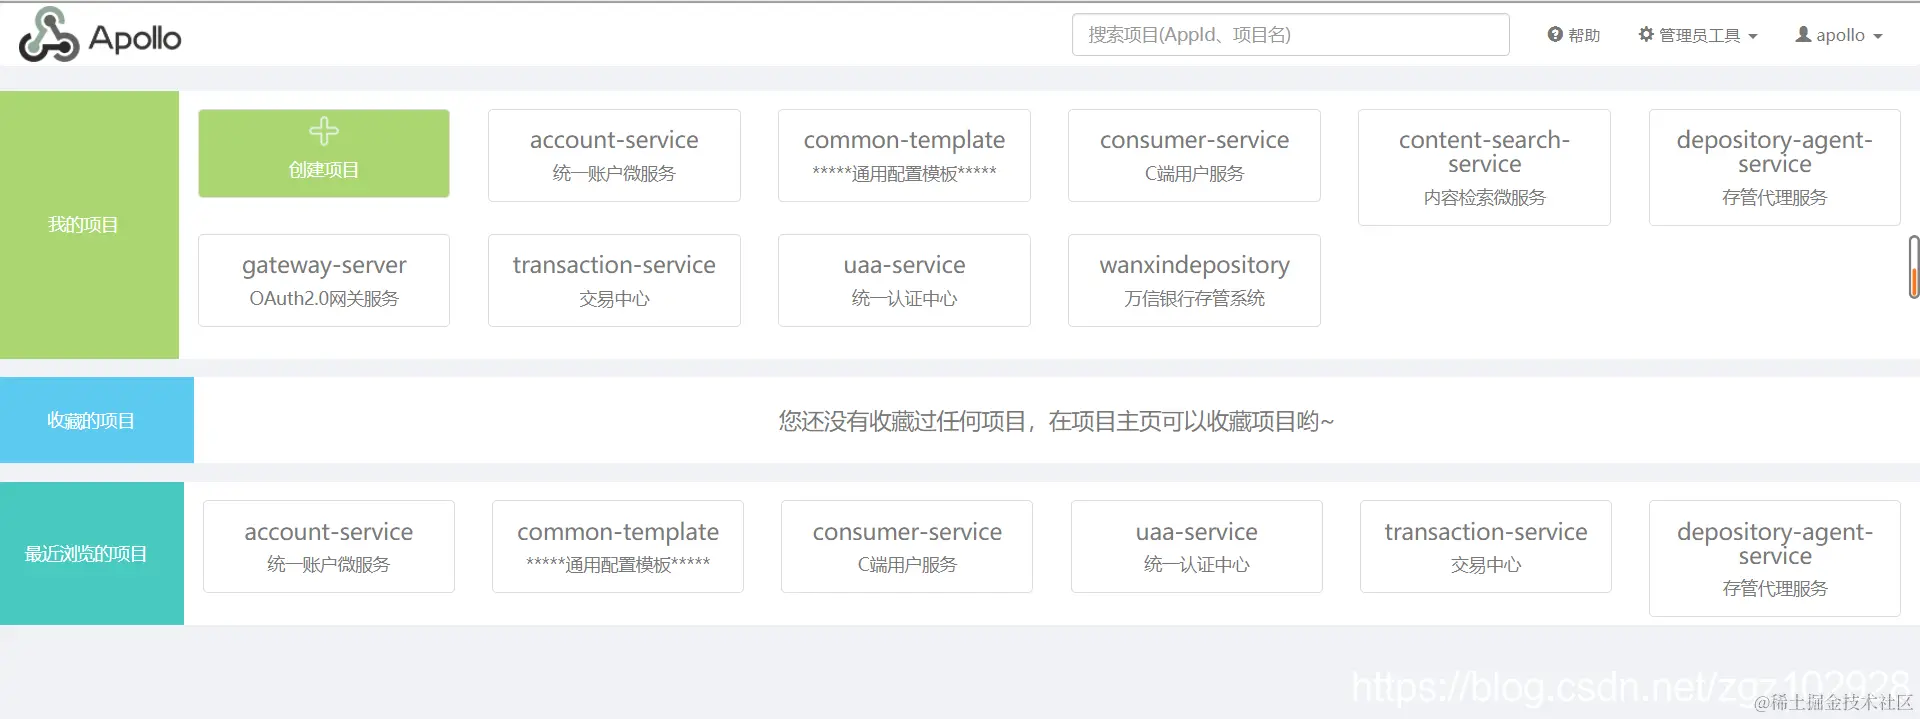The height and width of the screenshot is (719, 1920).
Task: Open transaction-service card under 我的项目
Action: tap(614, 280)
